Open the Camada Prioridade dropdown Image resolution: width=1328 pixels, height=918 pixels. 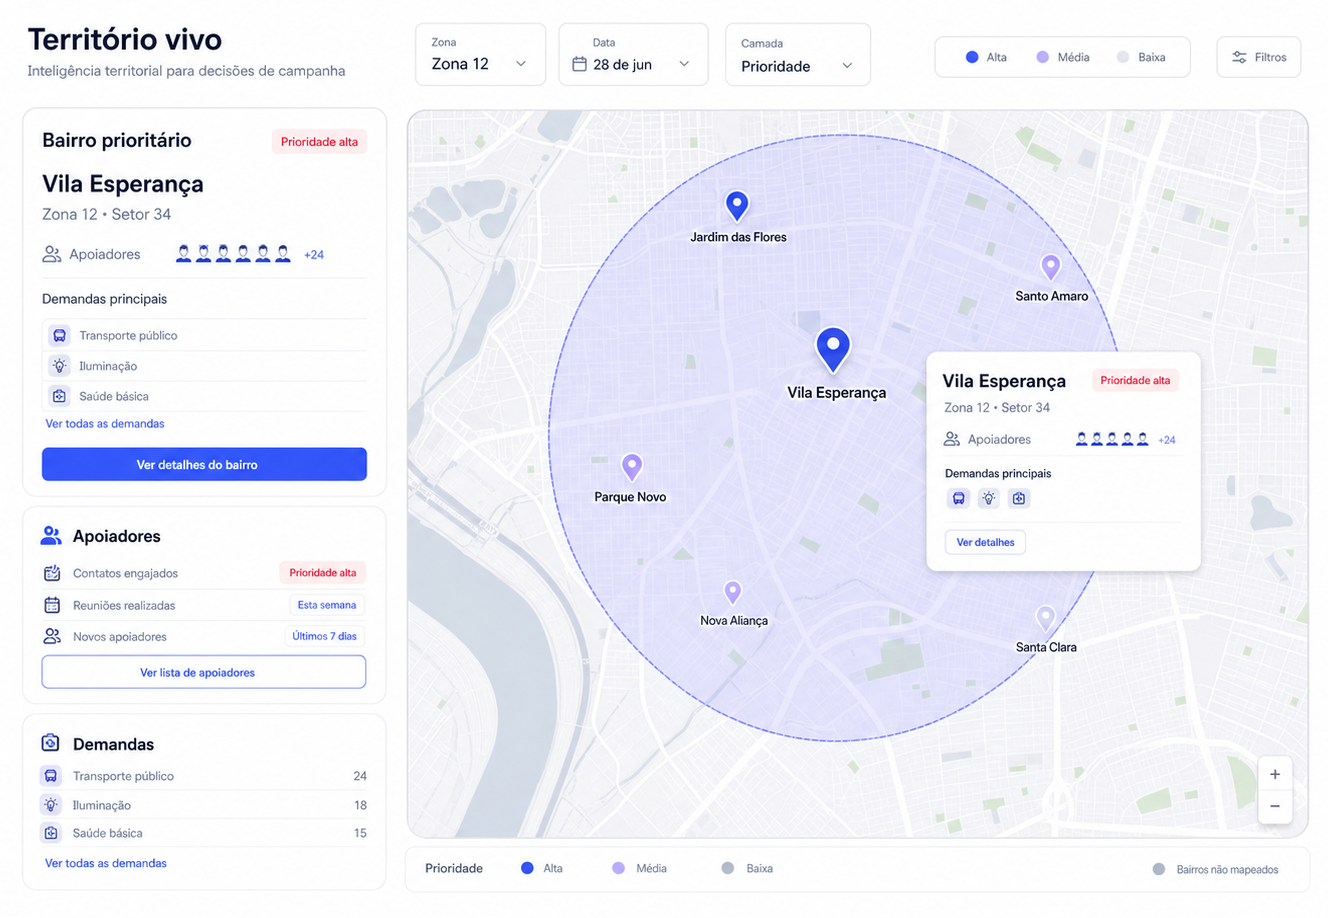click(798, 55)
